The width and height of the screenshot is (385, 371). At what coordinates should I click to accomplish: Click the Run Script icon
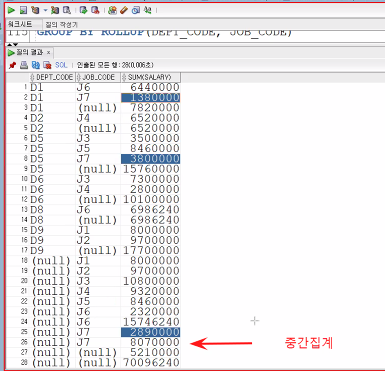[x=23, y=10]
